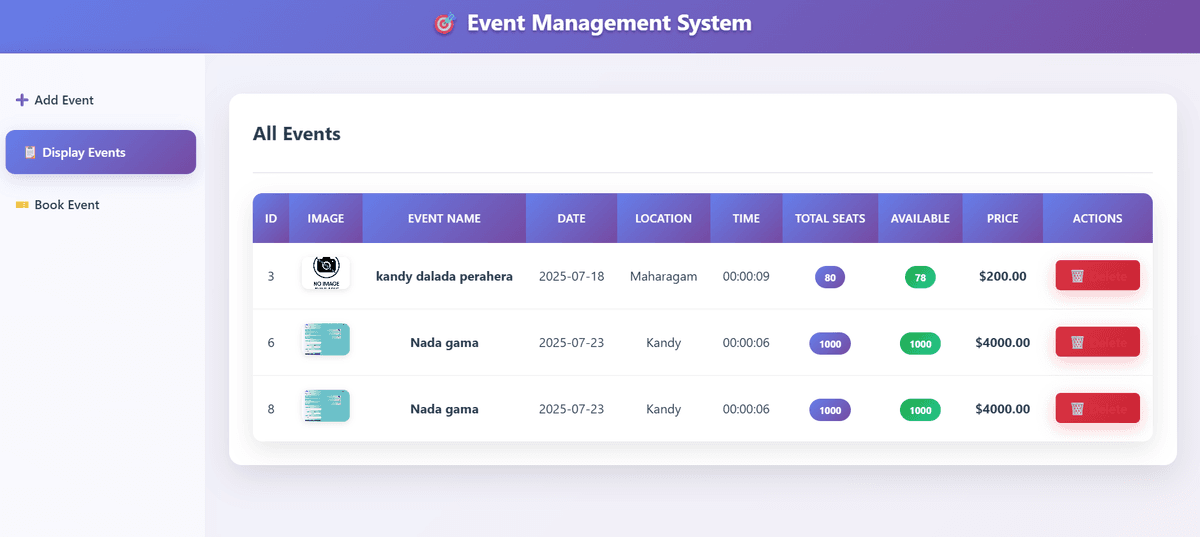Click the plus icon beside Add Event

tap(22, 100)
